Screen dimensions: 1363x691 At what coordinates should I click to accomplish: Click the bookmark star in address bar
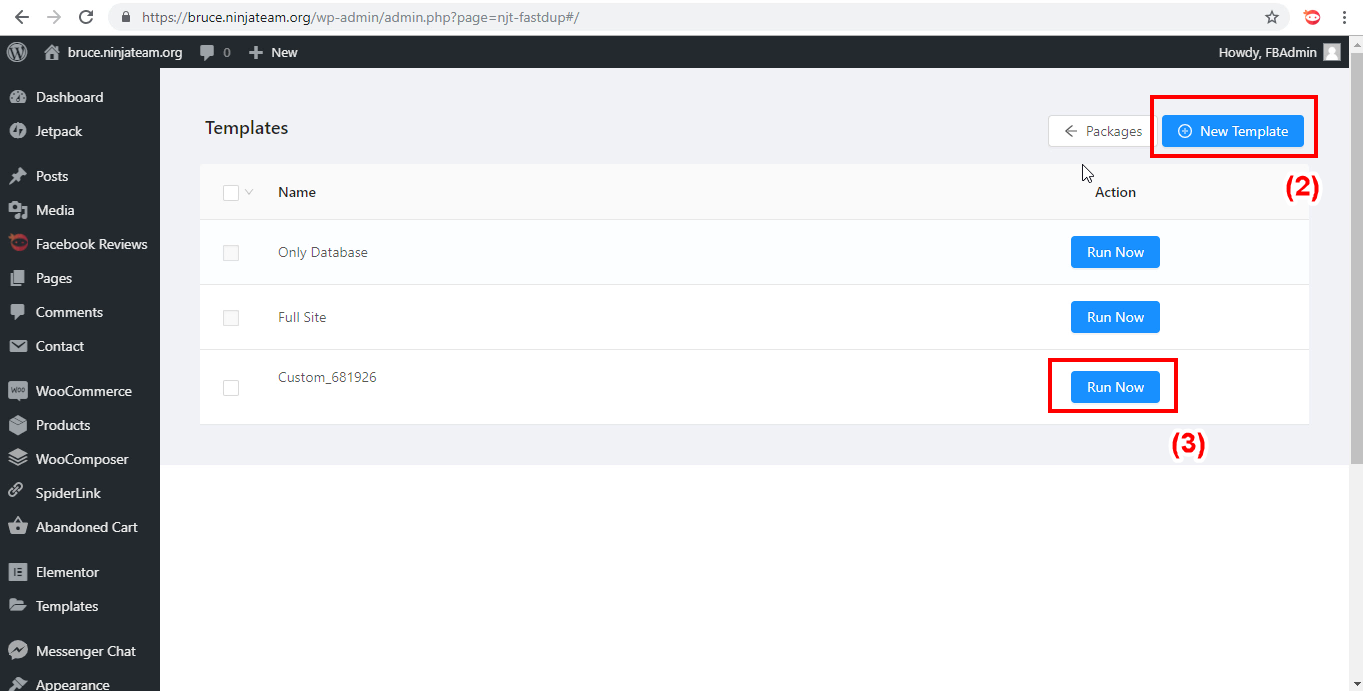1271,17
